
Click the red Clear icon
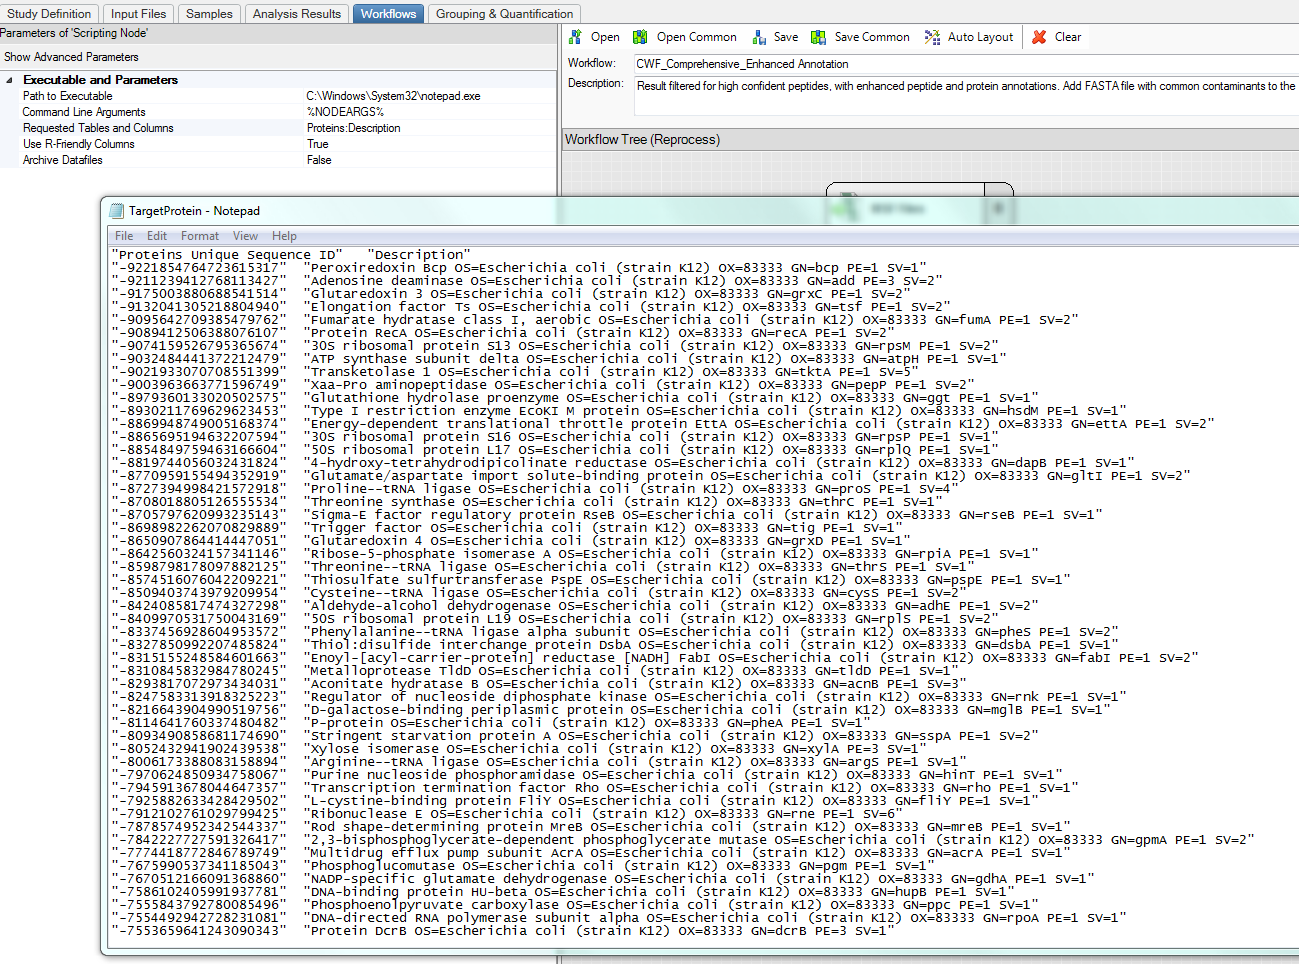(x=1040, y=37)
